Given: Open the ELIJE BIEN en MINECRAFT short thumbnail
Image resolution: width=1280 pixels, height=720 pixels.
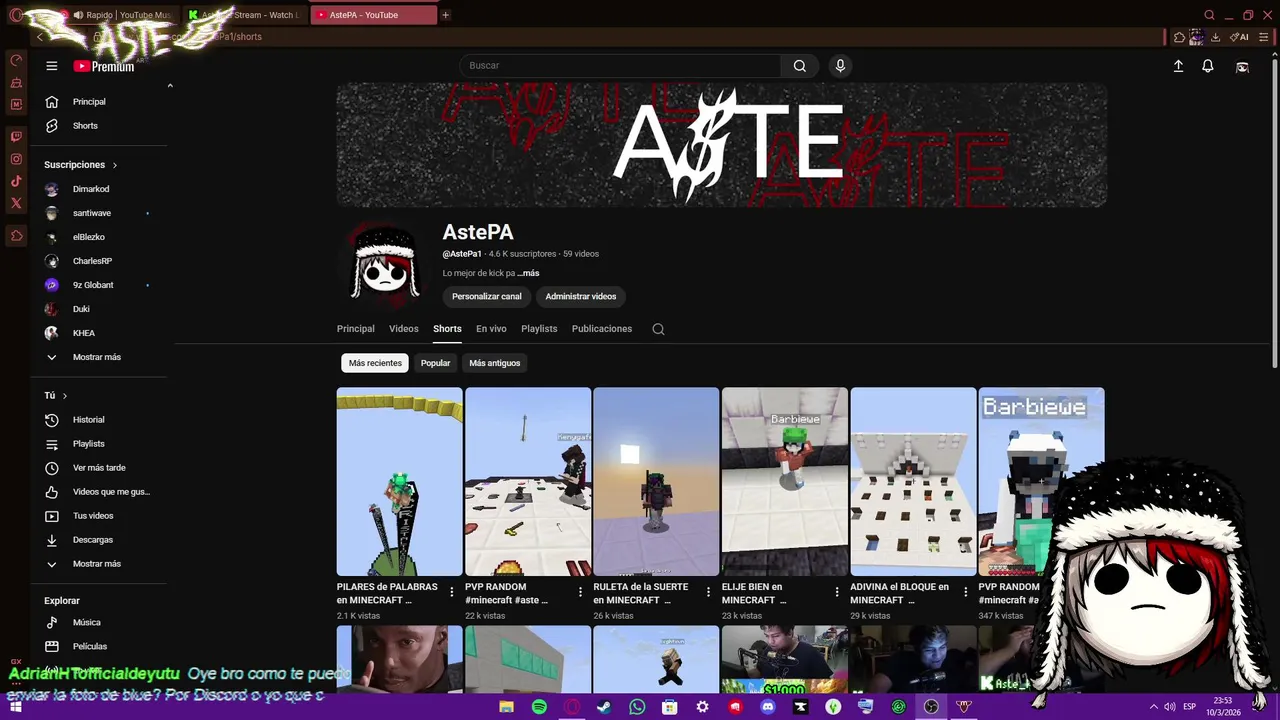Looking at the screenshot, I should (x=785, y=482).
